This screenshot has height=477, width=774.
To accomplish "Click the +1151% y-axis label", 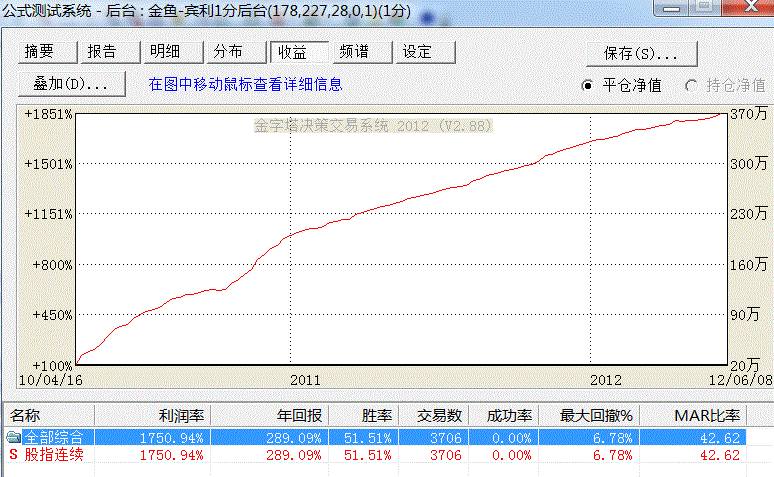I will point(48,214).
